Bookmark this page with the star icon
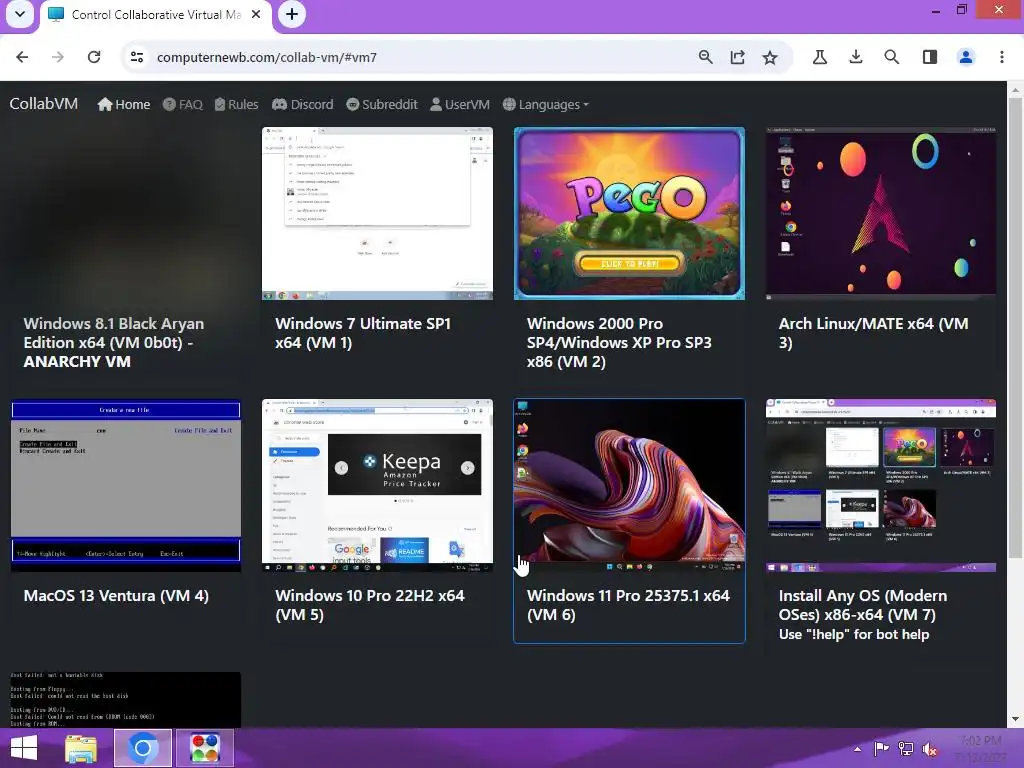Viewport: 1024px width, 768px height. coord(770,57)
